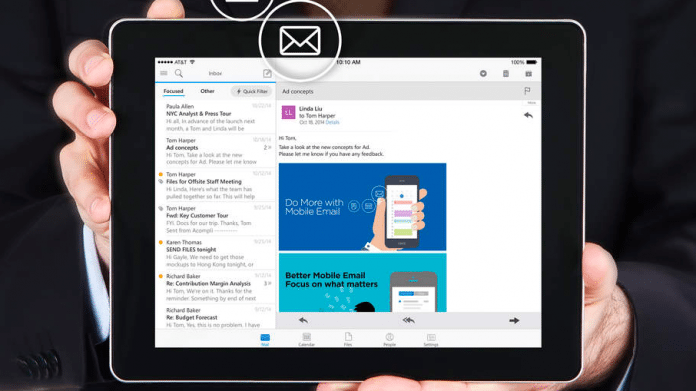Open the Files tab
Viewport: 696px width, 391px height.
(348, 340)
